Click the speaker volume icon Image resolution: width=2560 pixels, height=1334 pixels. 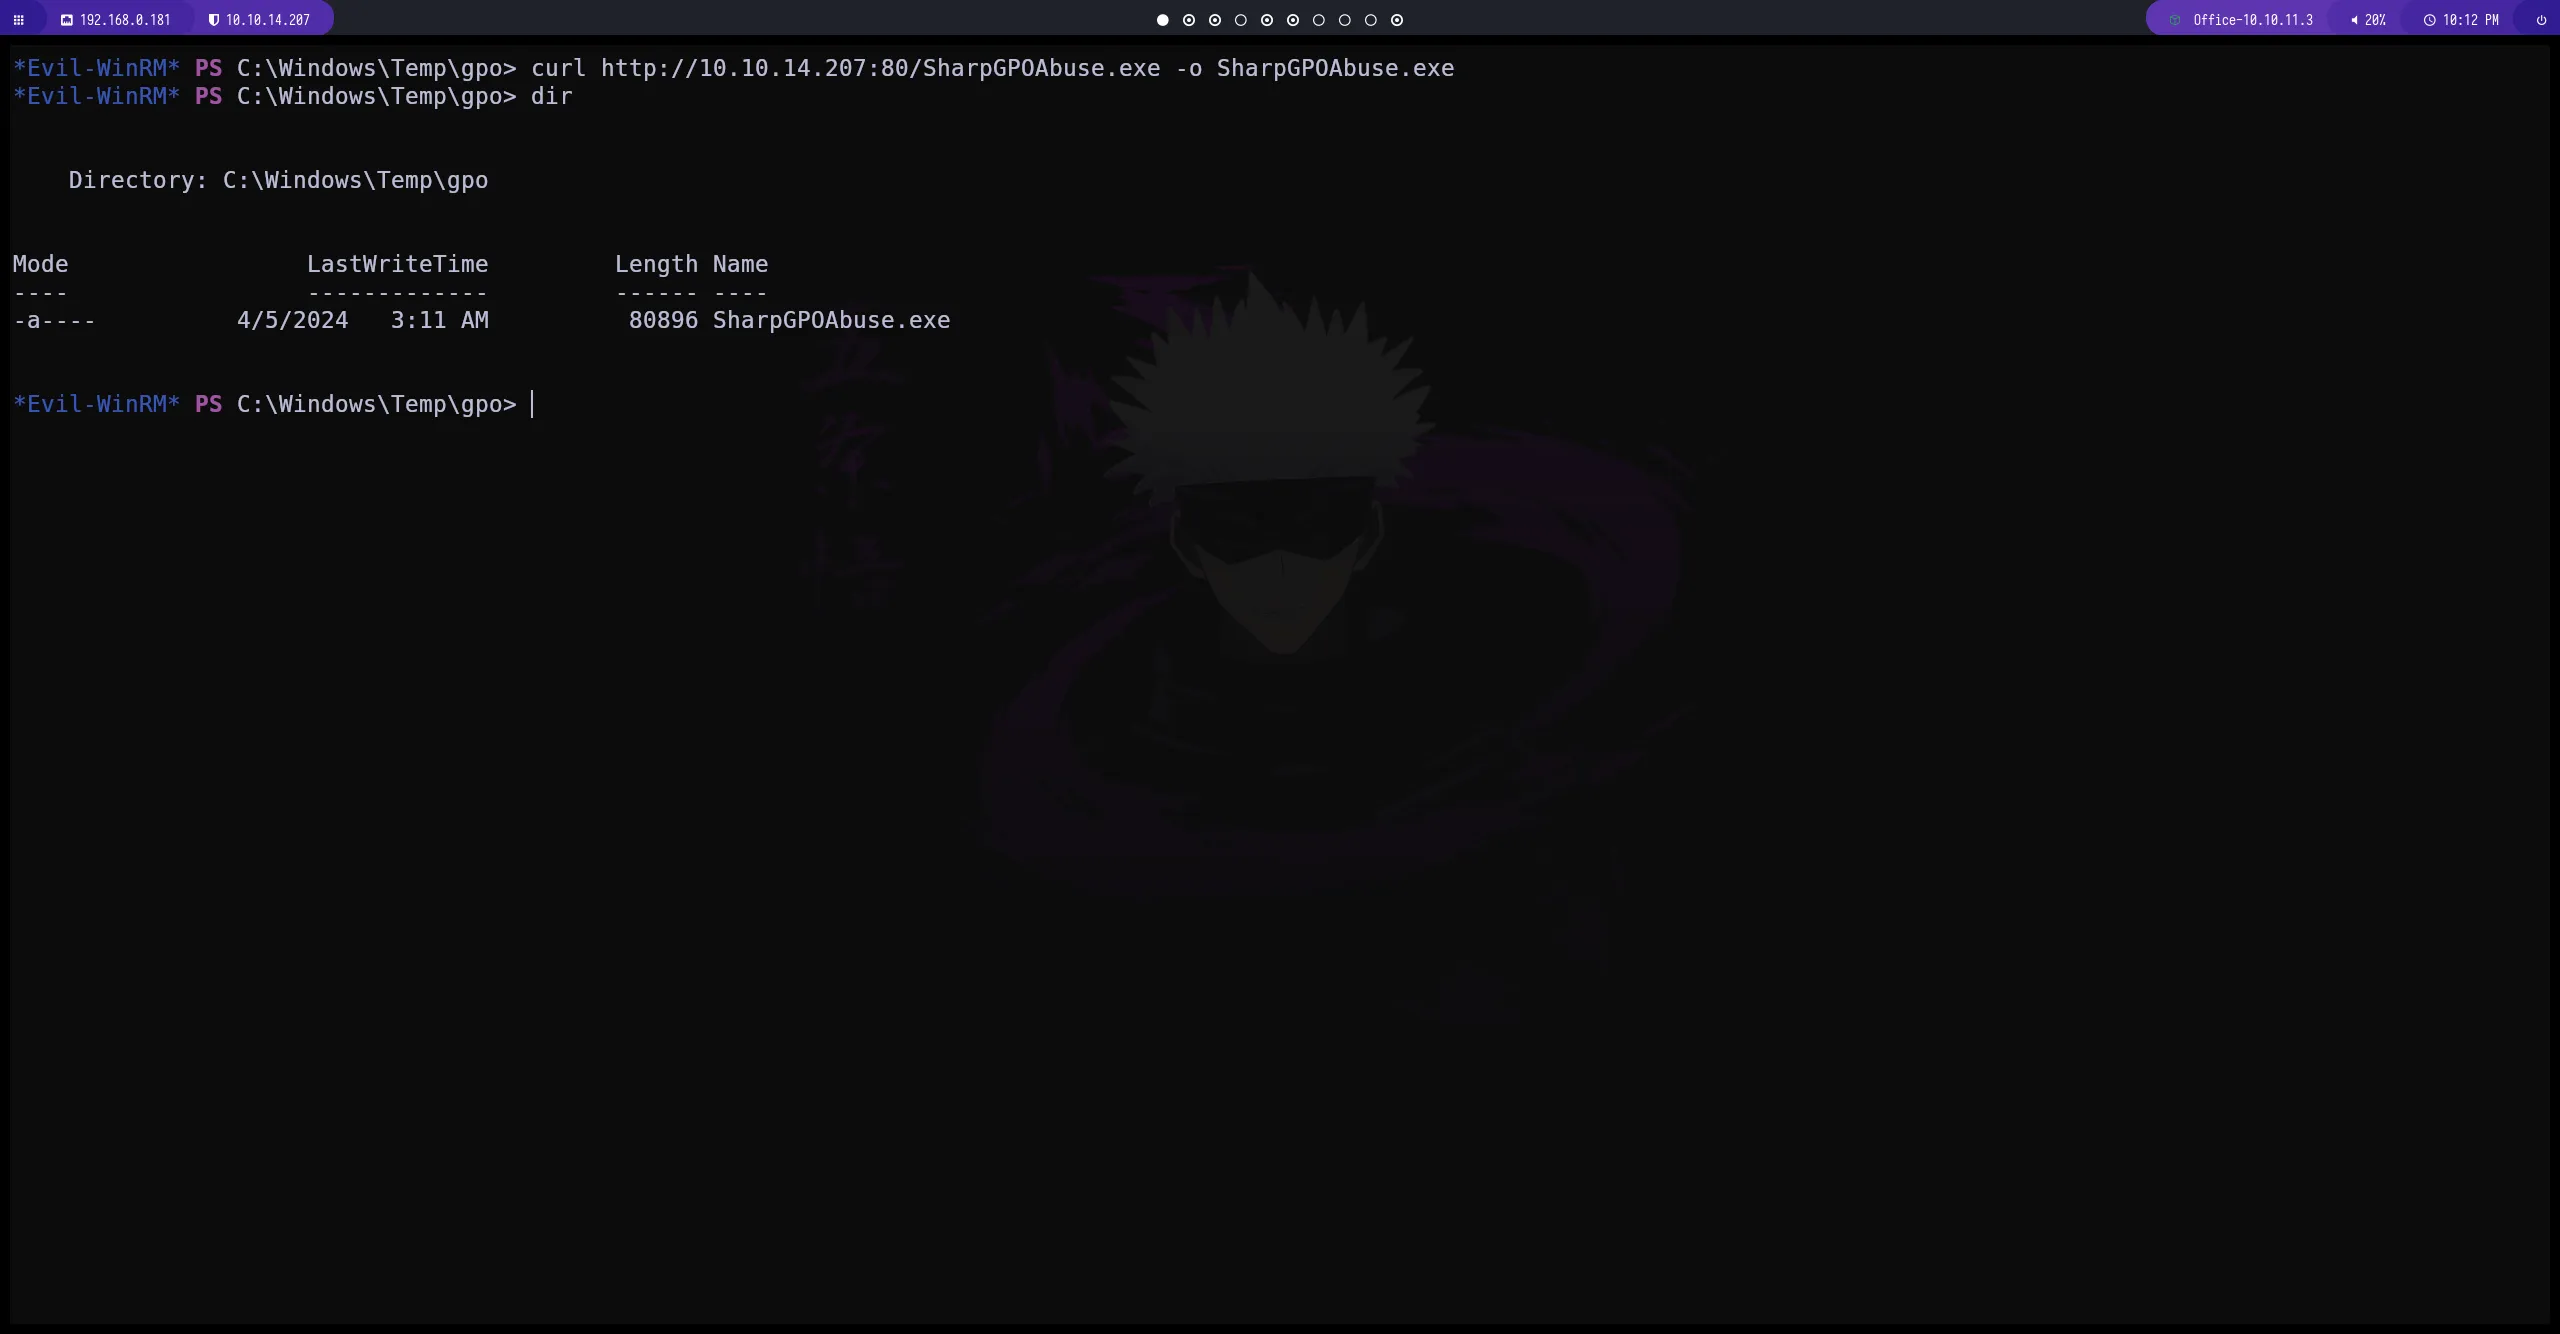pyautogui.click(x=2354, y=20)
